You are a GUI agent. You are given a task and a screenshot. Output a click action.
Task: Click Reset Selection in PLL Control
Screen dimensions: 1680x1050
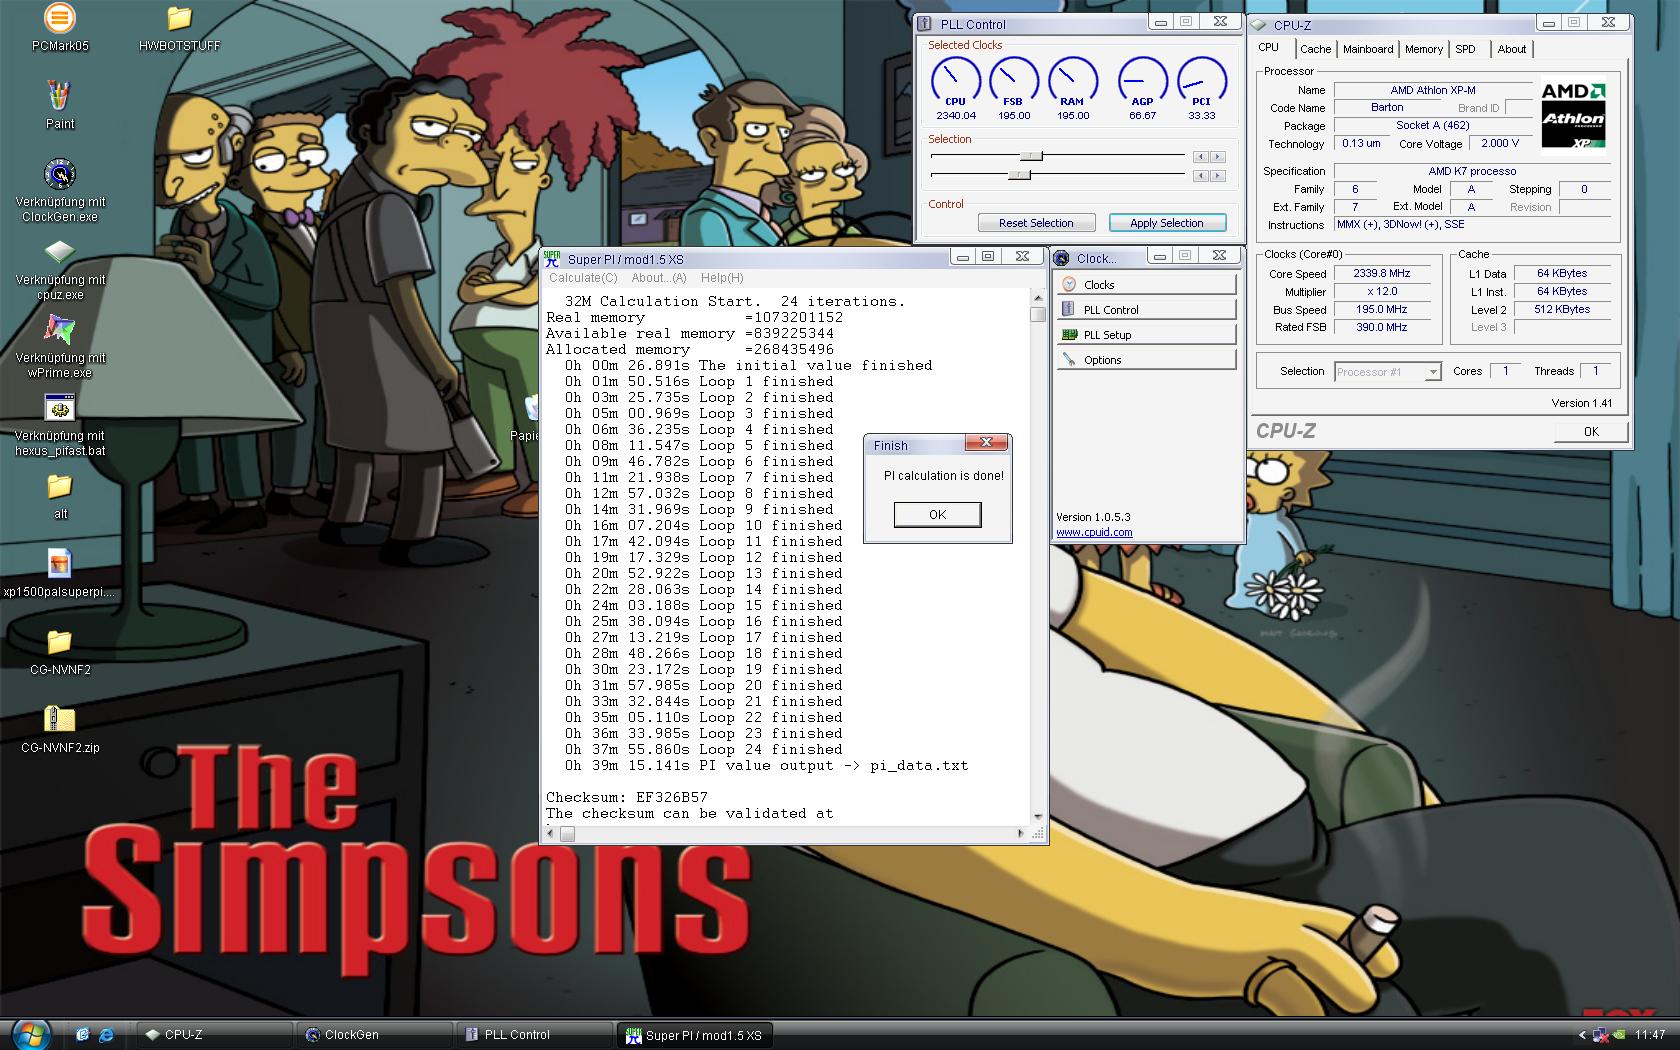(x=1035, y=223)
